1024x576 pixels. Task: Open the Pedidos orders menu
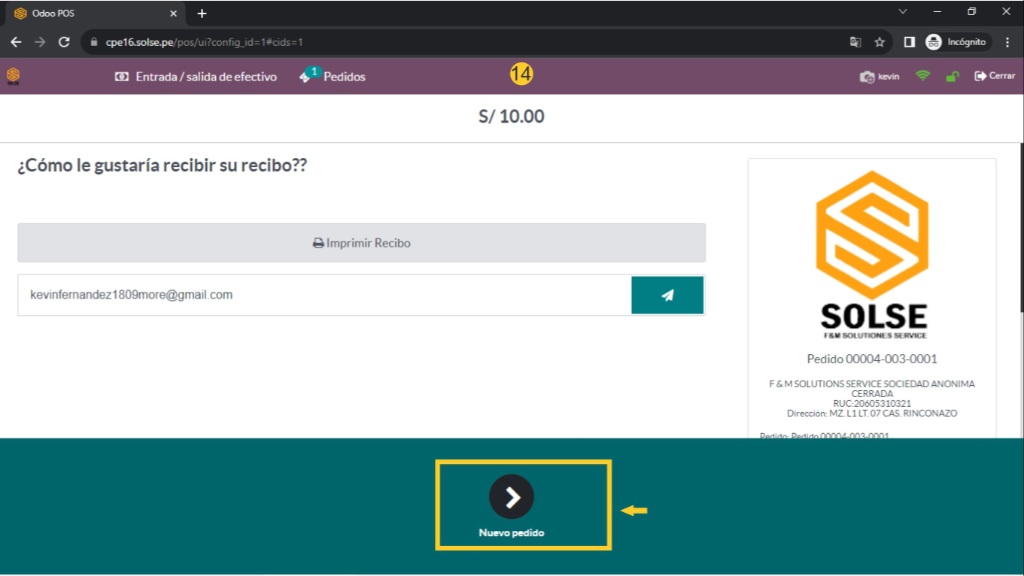pyautogui.click(x=333, y=76)
